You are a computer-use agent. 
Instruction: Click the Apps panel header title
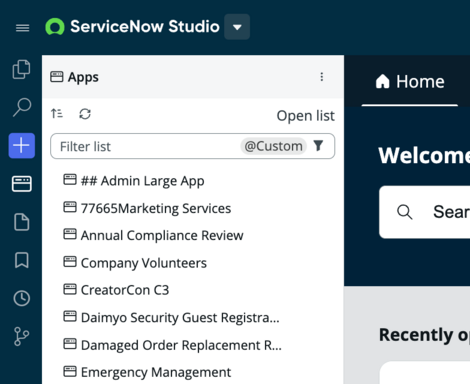pos(83,77)
